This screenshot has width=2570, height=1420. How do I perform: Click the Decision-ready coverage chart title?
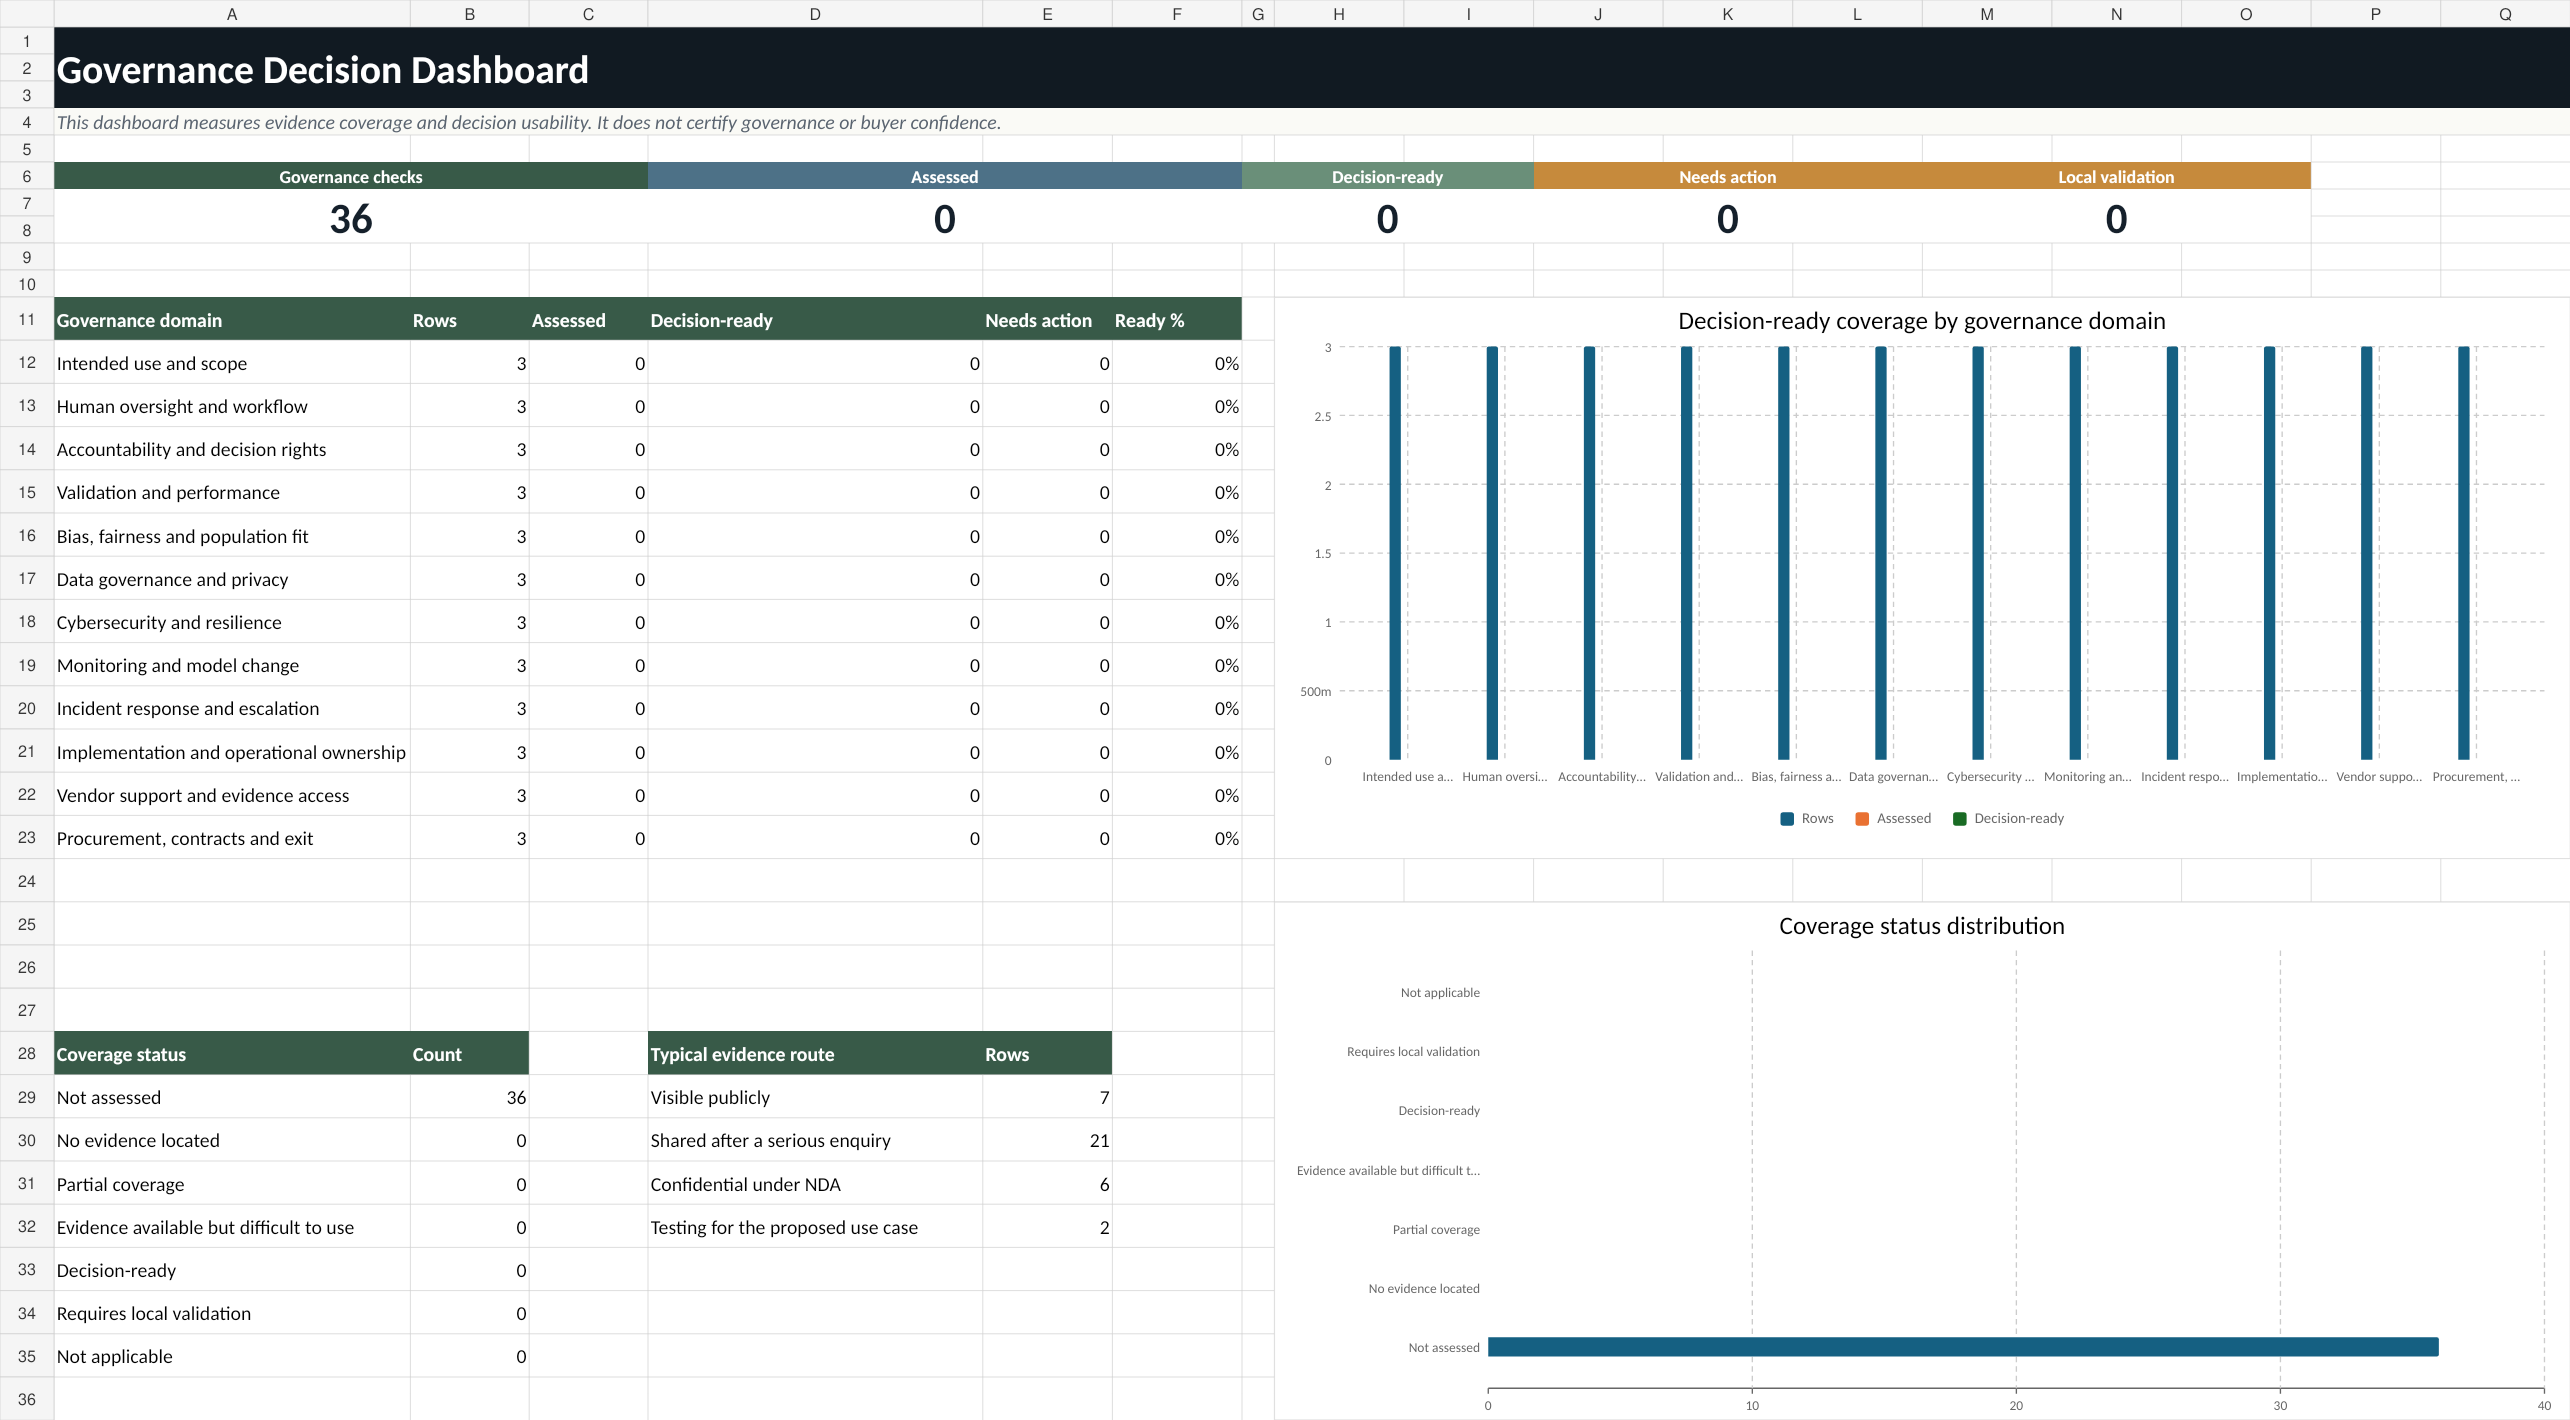(x=1921, y=321)
